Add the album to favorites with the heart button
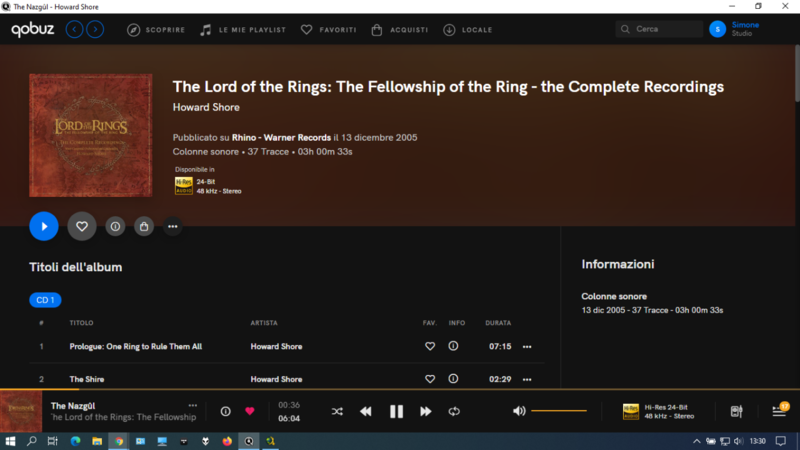 pyautogui.click(x=82, y=226)
